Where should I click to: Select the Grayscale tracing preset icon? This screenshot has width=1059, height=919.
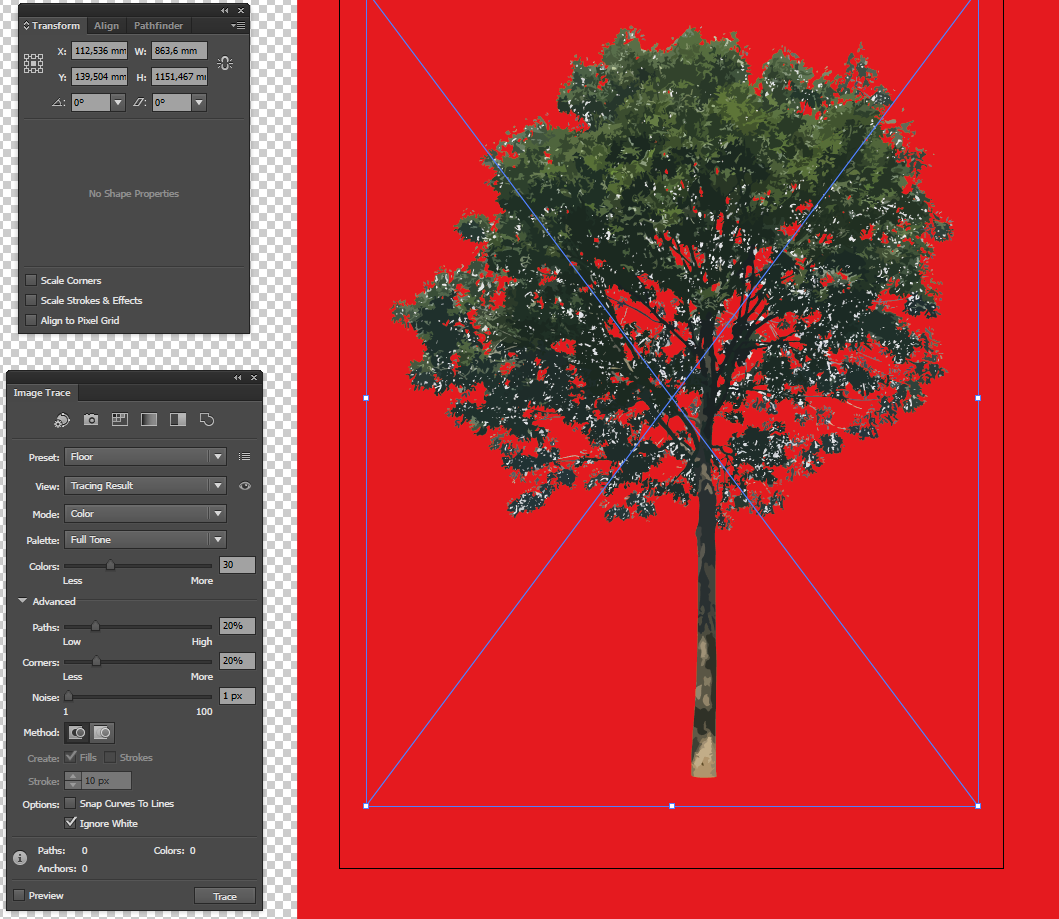click(148, 420)
